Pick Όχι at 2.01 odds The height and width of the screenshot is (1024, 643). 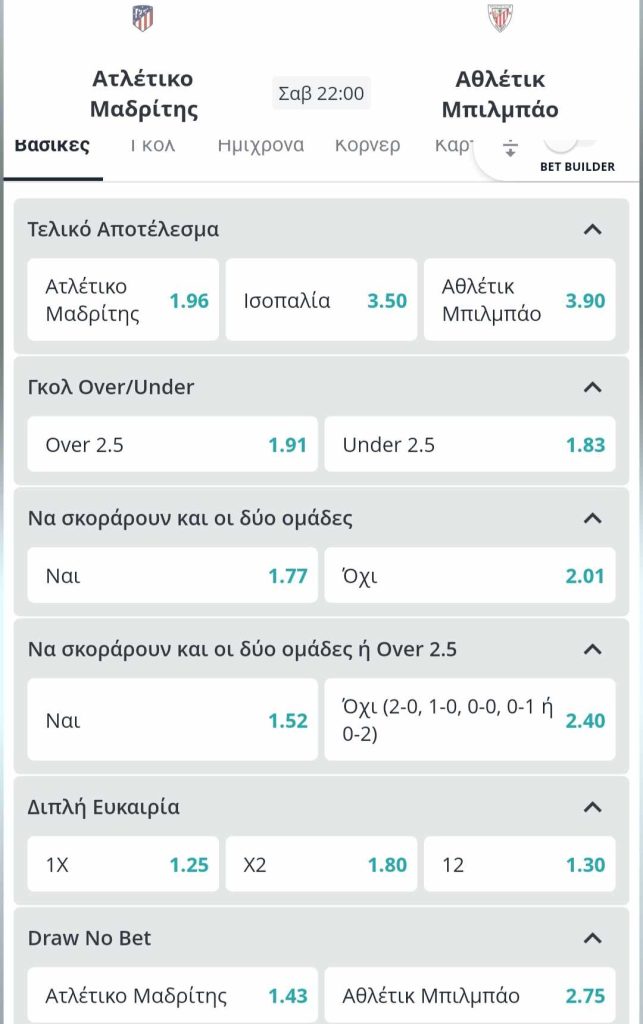[470, 575]
